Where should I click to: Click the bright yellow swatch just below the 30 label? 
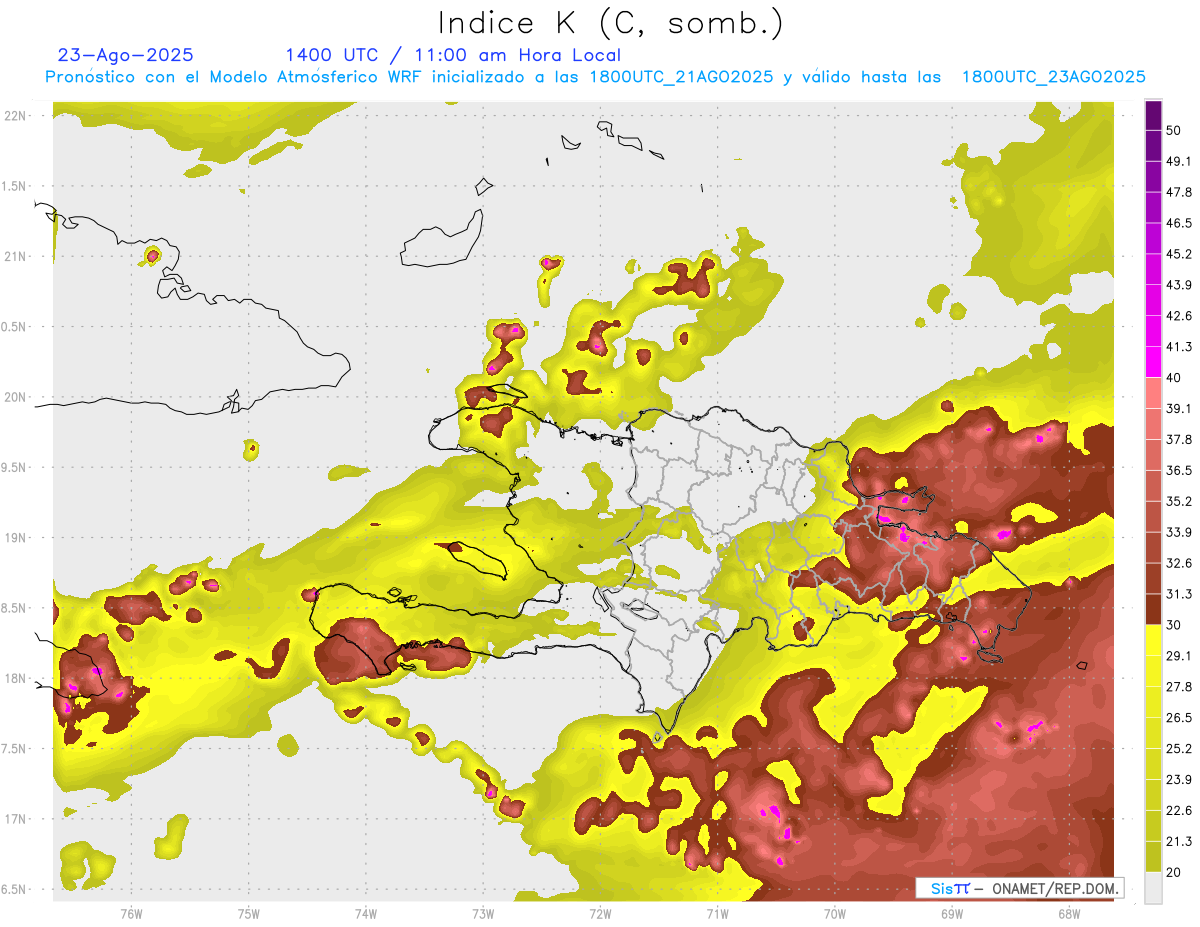[1153, 641]
